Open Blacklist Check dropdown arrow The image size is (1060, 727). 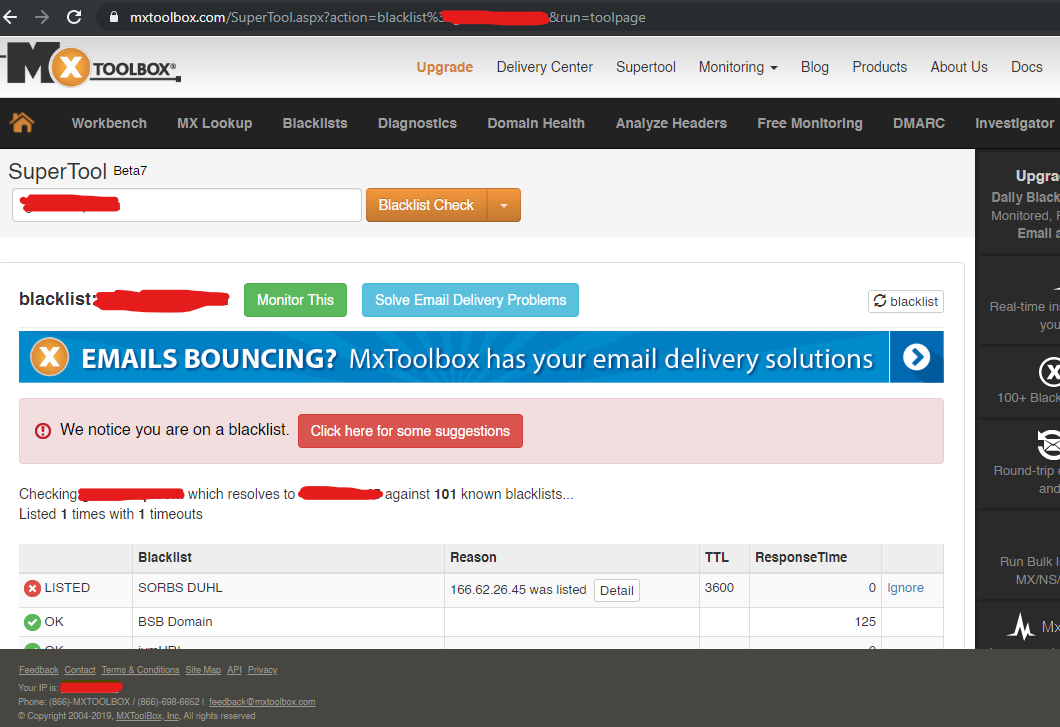504,205
